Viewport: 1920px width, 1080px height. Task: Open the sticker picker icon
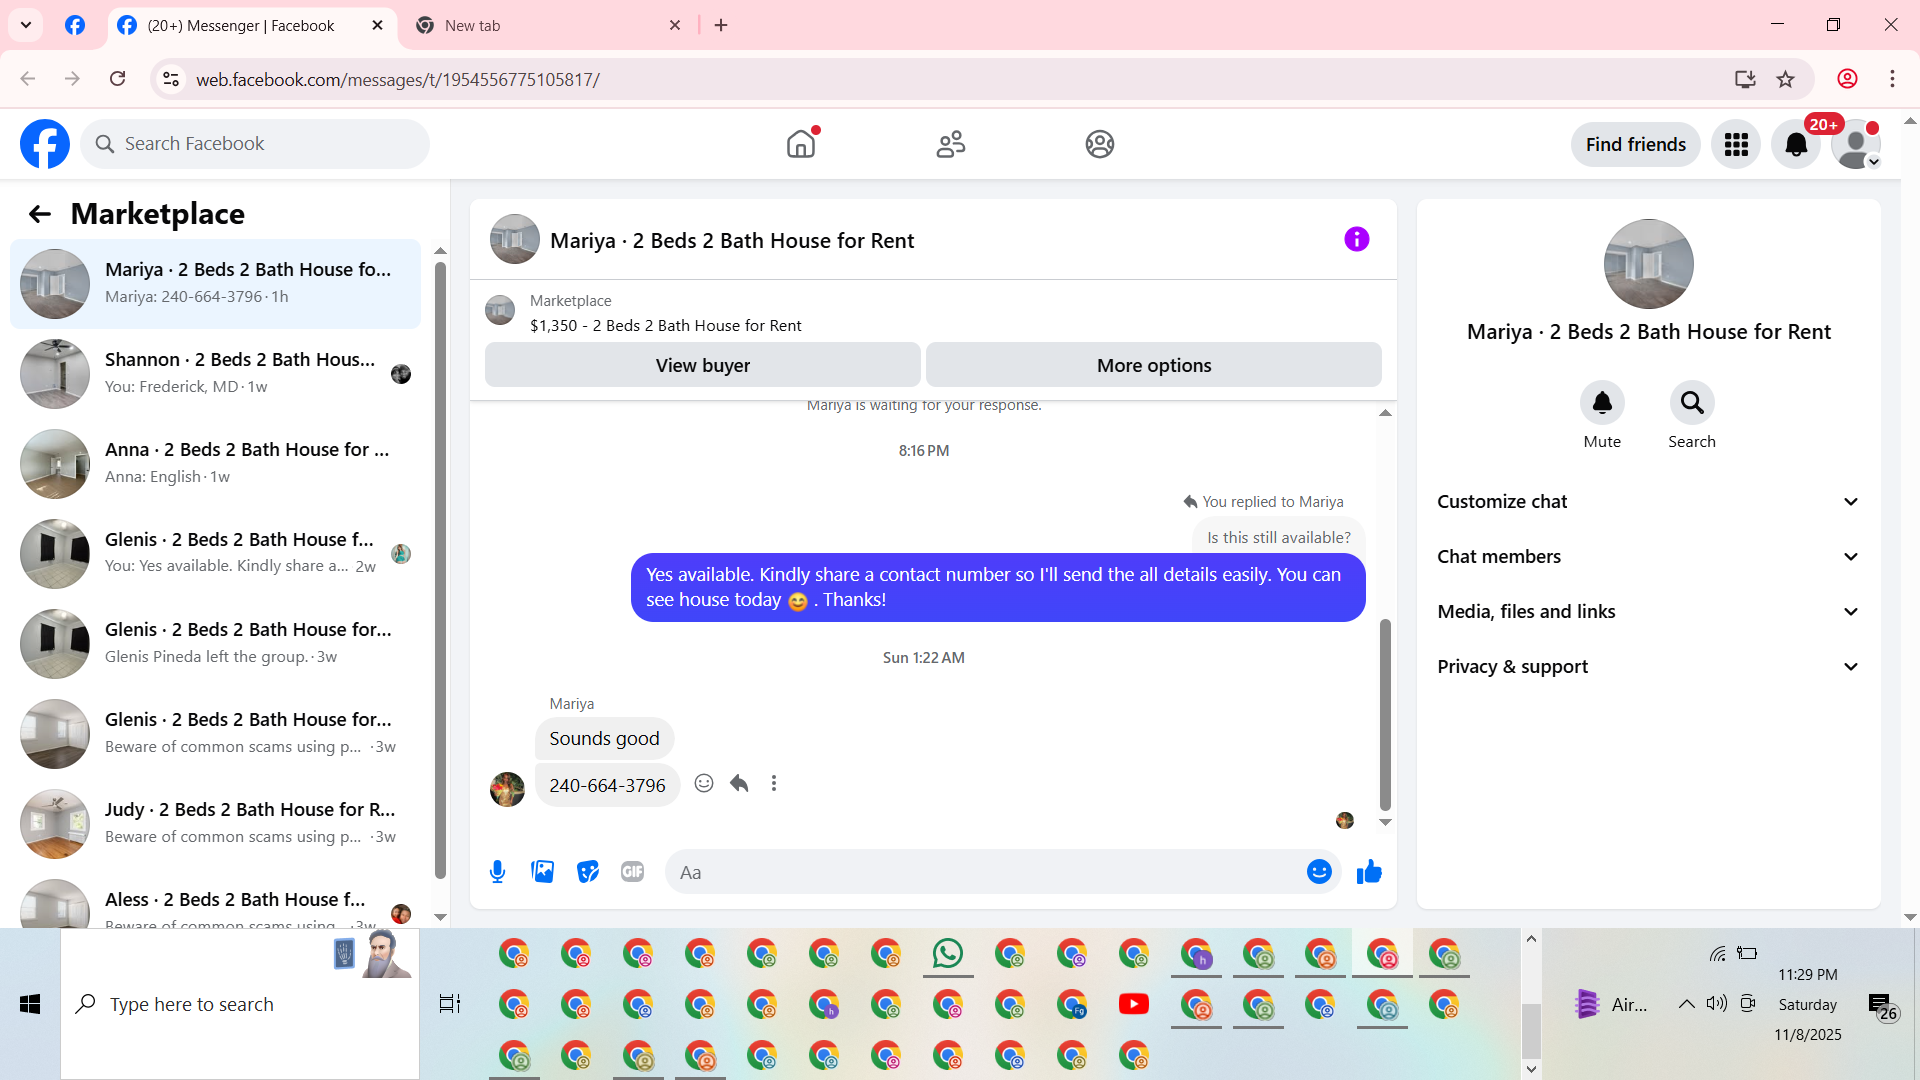click(x=588, y=872)
